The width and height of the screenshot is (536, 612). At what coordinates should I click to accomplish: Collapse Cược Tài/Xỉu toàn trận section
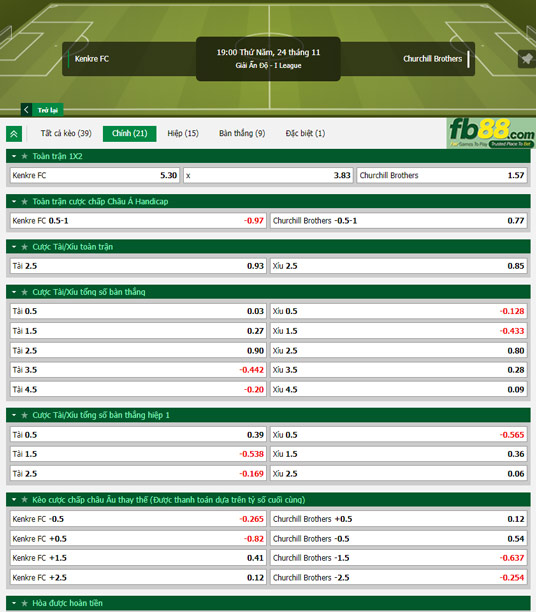14,247
